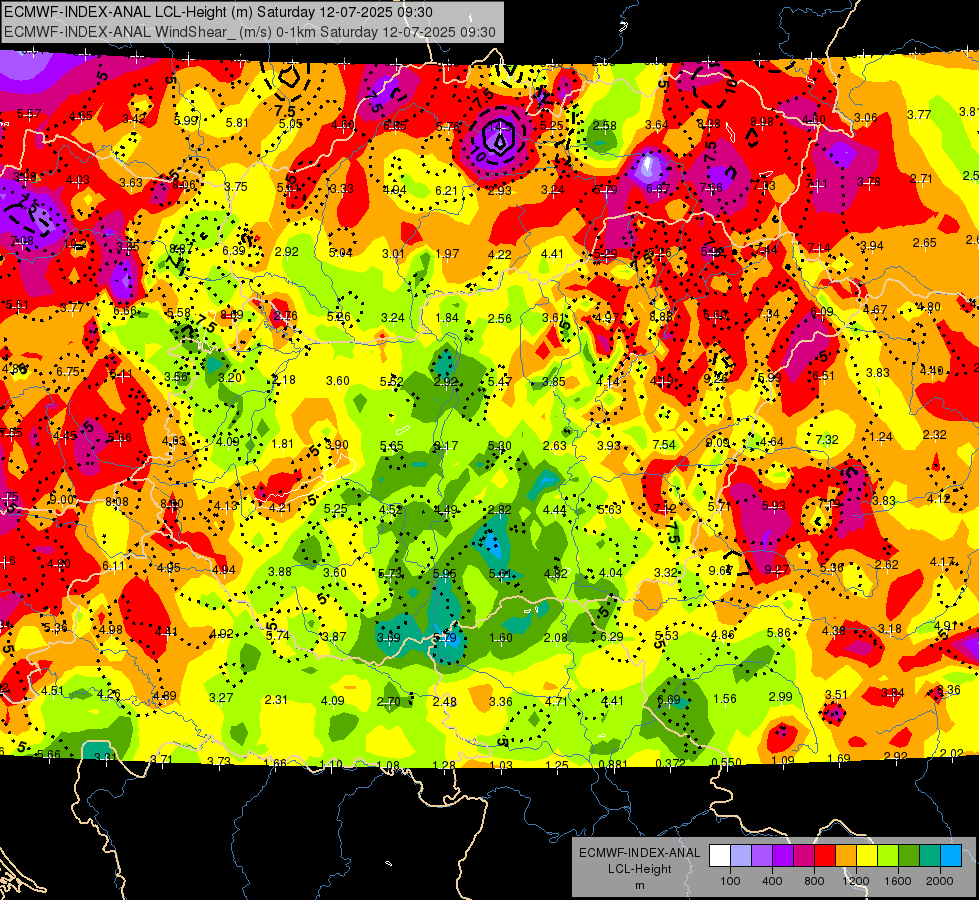Click the 1.03 wind shear value
The height and width of the screenshot is (900, 979).
coord(501,765)
